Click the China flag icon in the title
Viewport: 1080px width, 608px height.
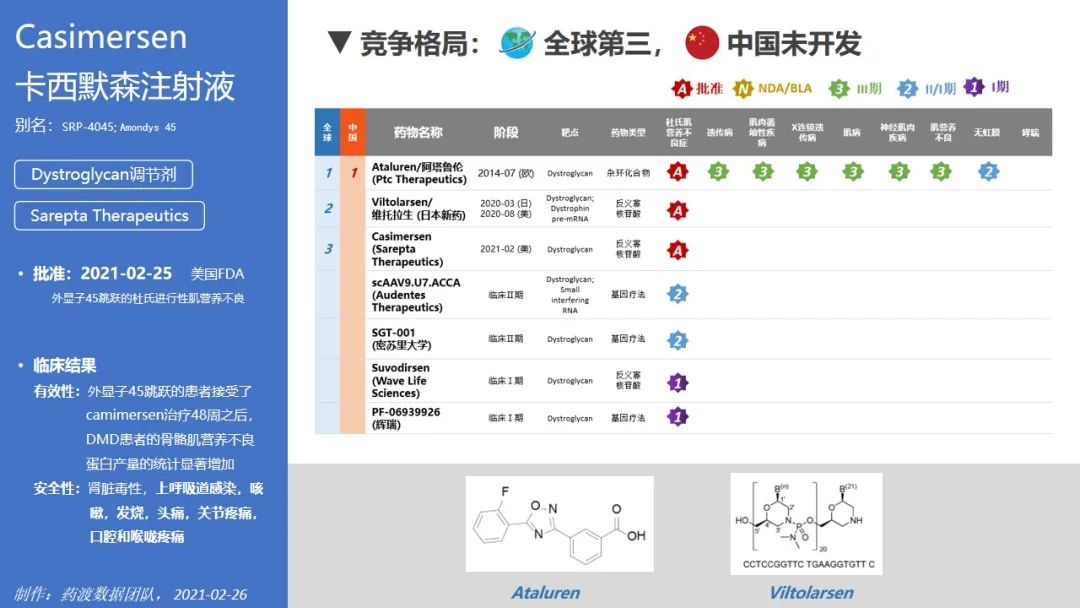pos(702,42)
